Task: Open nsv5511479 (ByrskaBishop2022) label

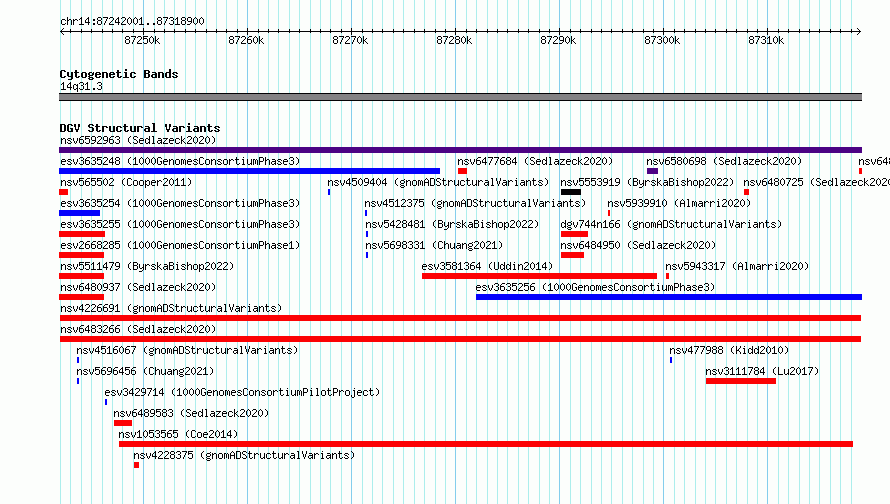Action: point(147,266)
